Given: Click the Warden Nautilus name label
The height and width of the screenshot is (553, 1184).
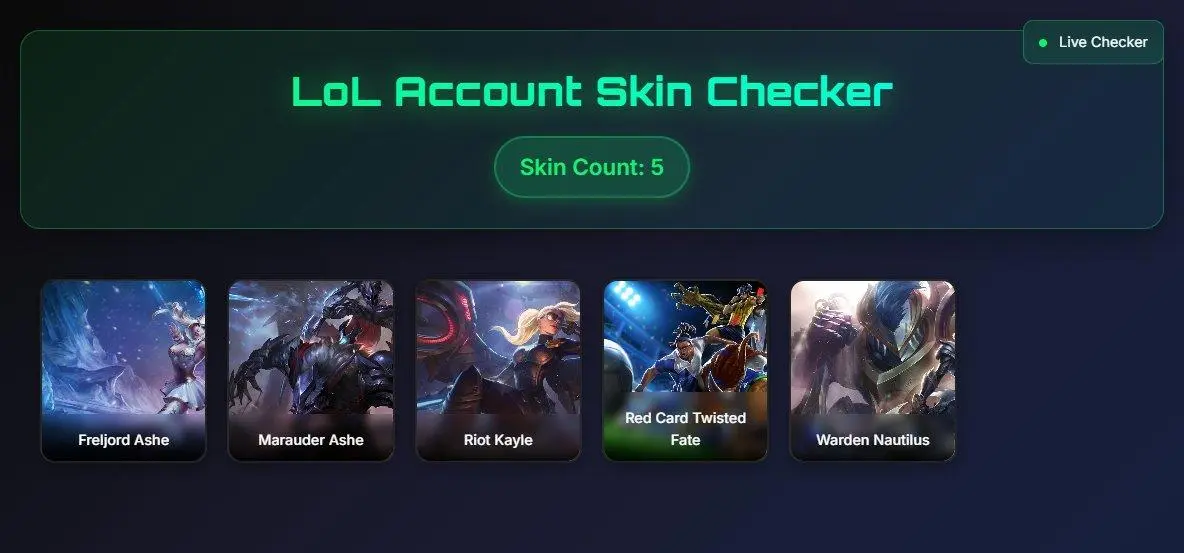Looking at the screenshot, I should [872, 440].
